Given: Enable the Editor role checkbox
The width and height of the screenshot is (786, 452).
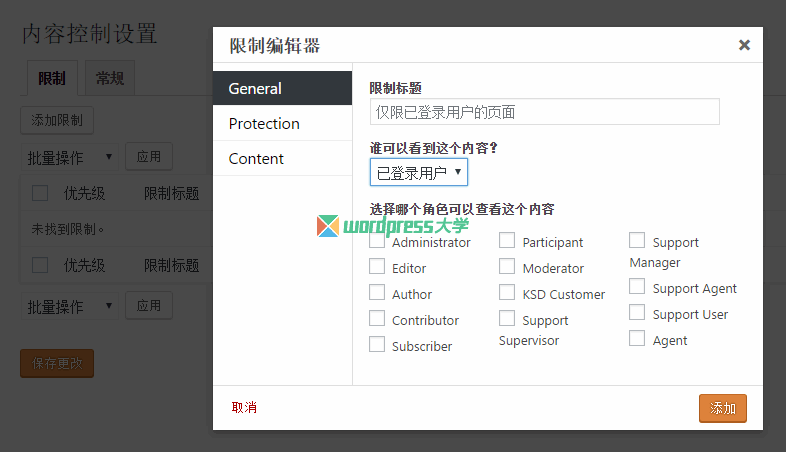Looking at the screenshot, I should coord(377,267).
